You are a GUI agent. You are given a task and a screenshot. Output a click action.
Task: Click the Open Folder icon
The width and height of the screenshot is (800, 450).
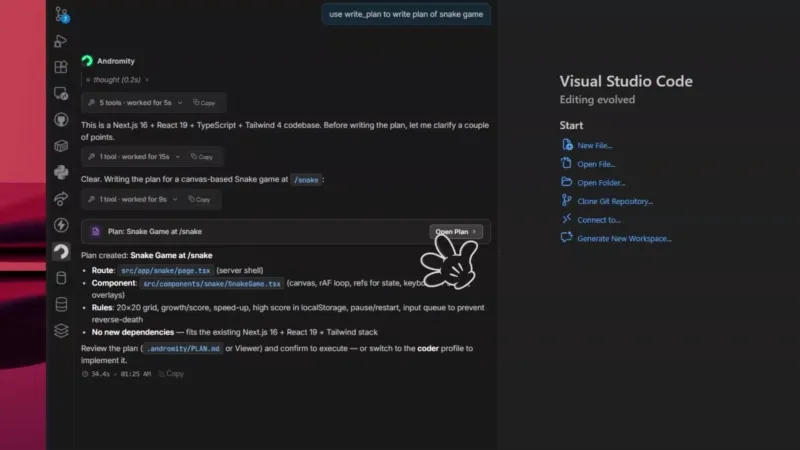coord(566,182)
